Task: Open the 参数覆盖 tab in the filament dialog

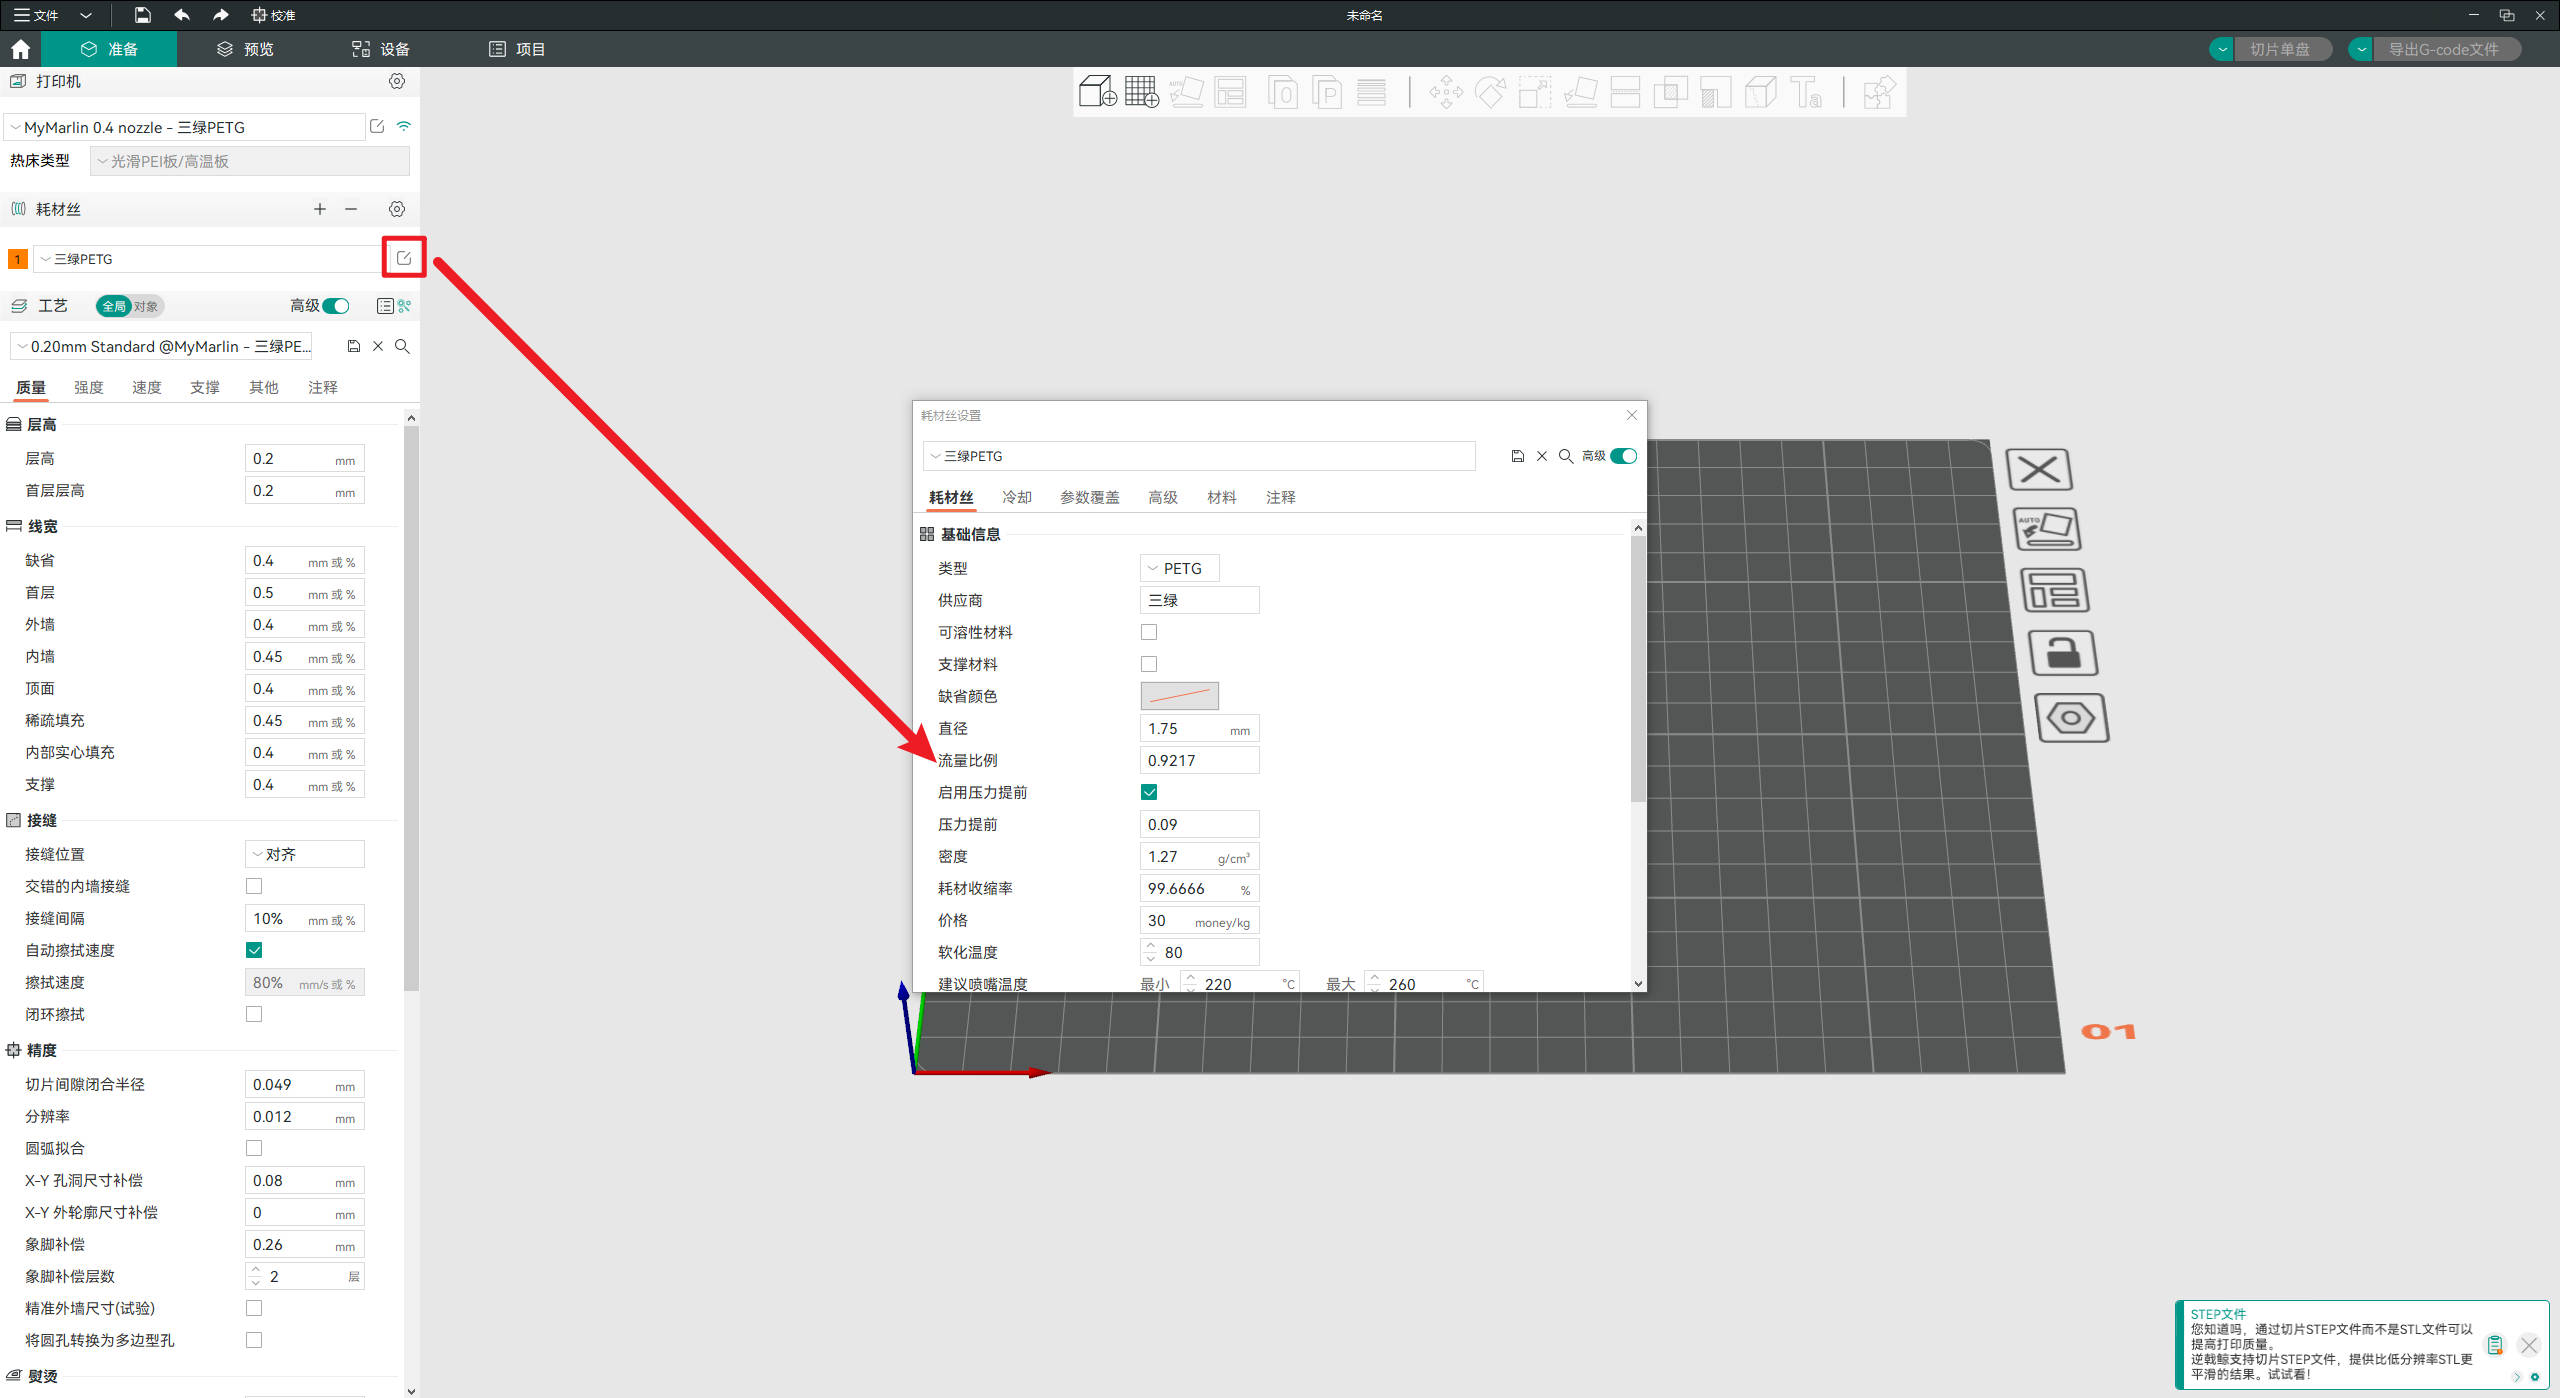Action: (1090, 497)
